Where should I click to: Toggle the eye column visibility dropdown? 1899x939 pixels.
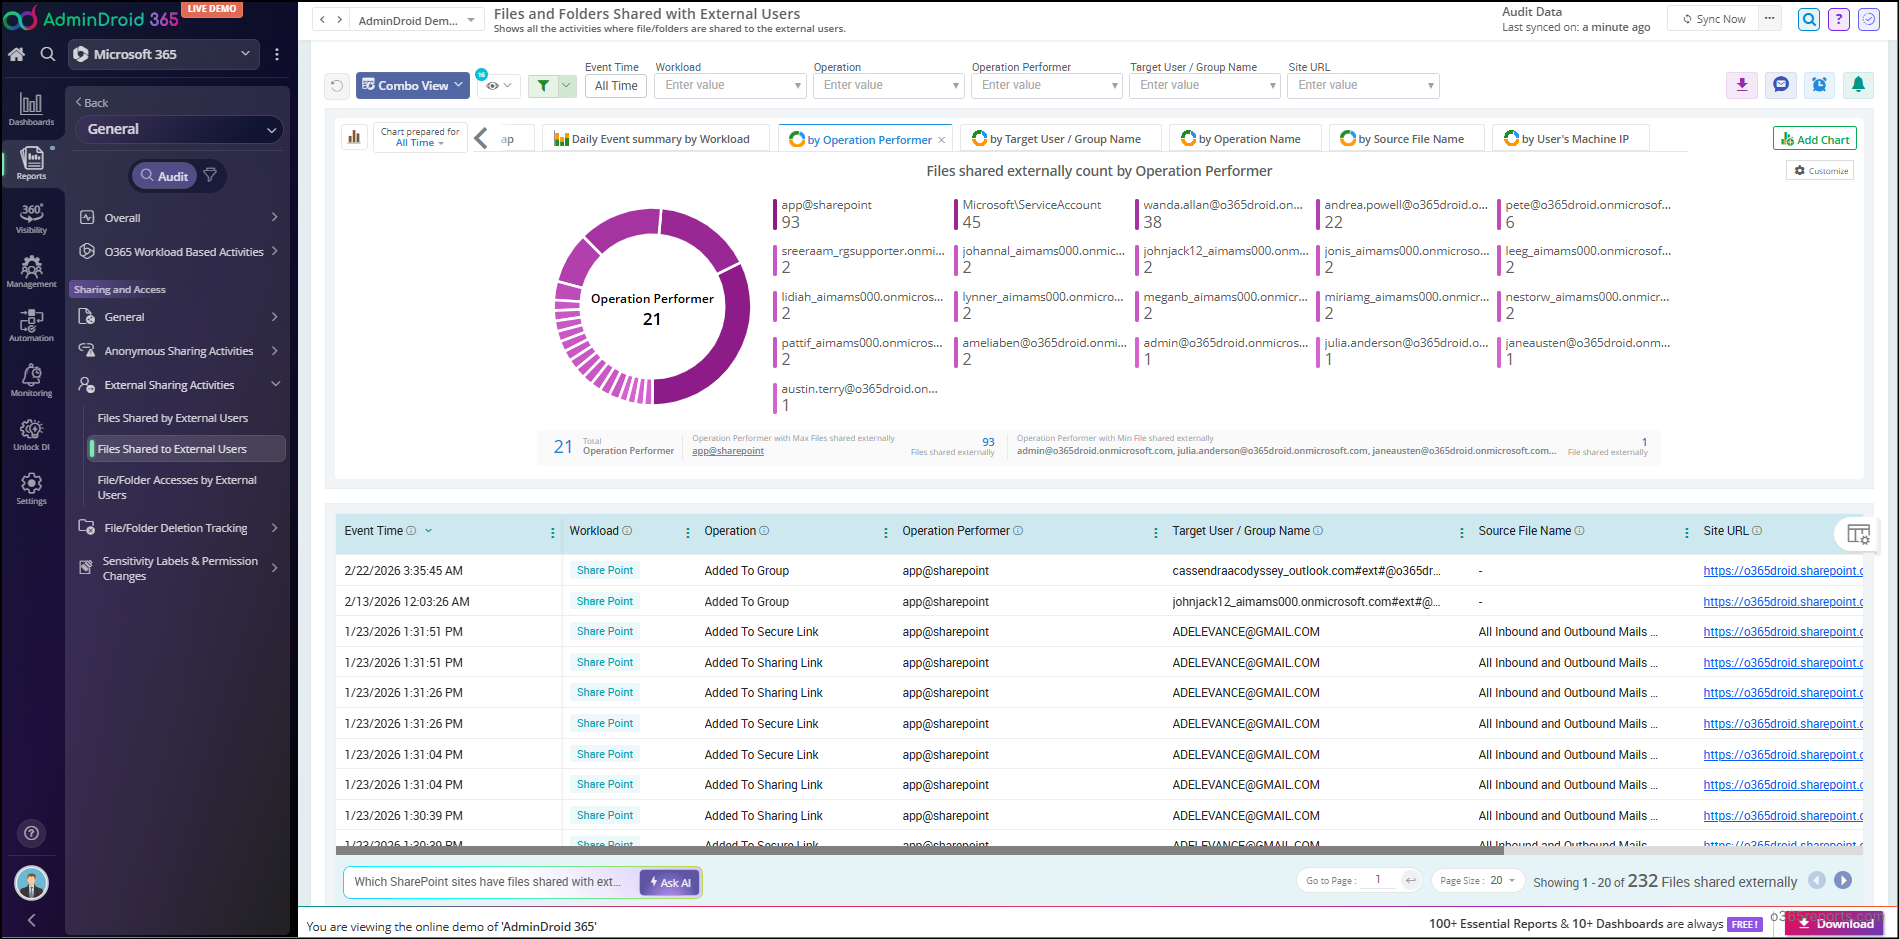[498, 86]
